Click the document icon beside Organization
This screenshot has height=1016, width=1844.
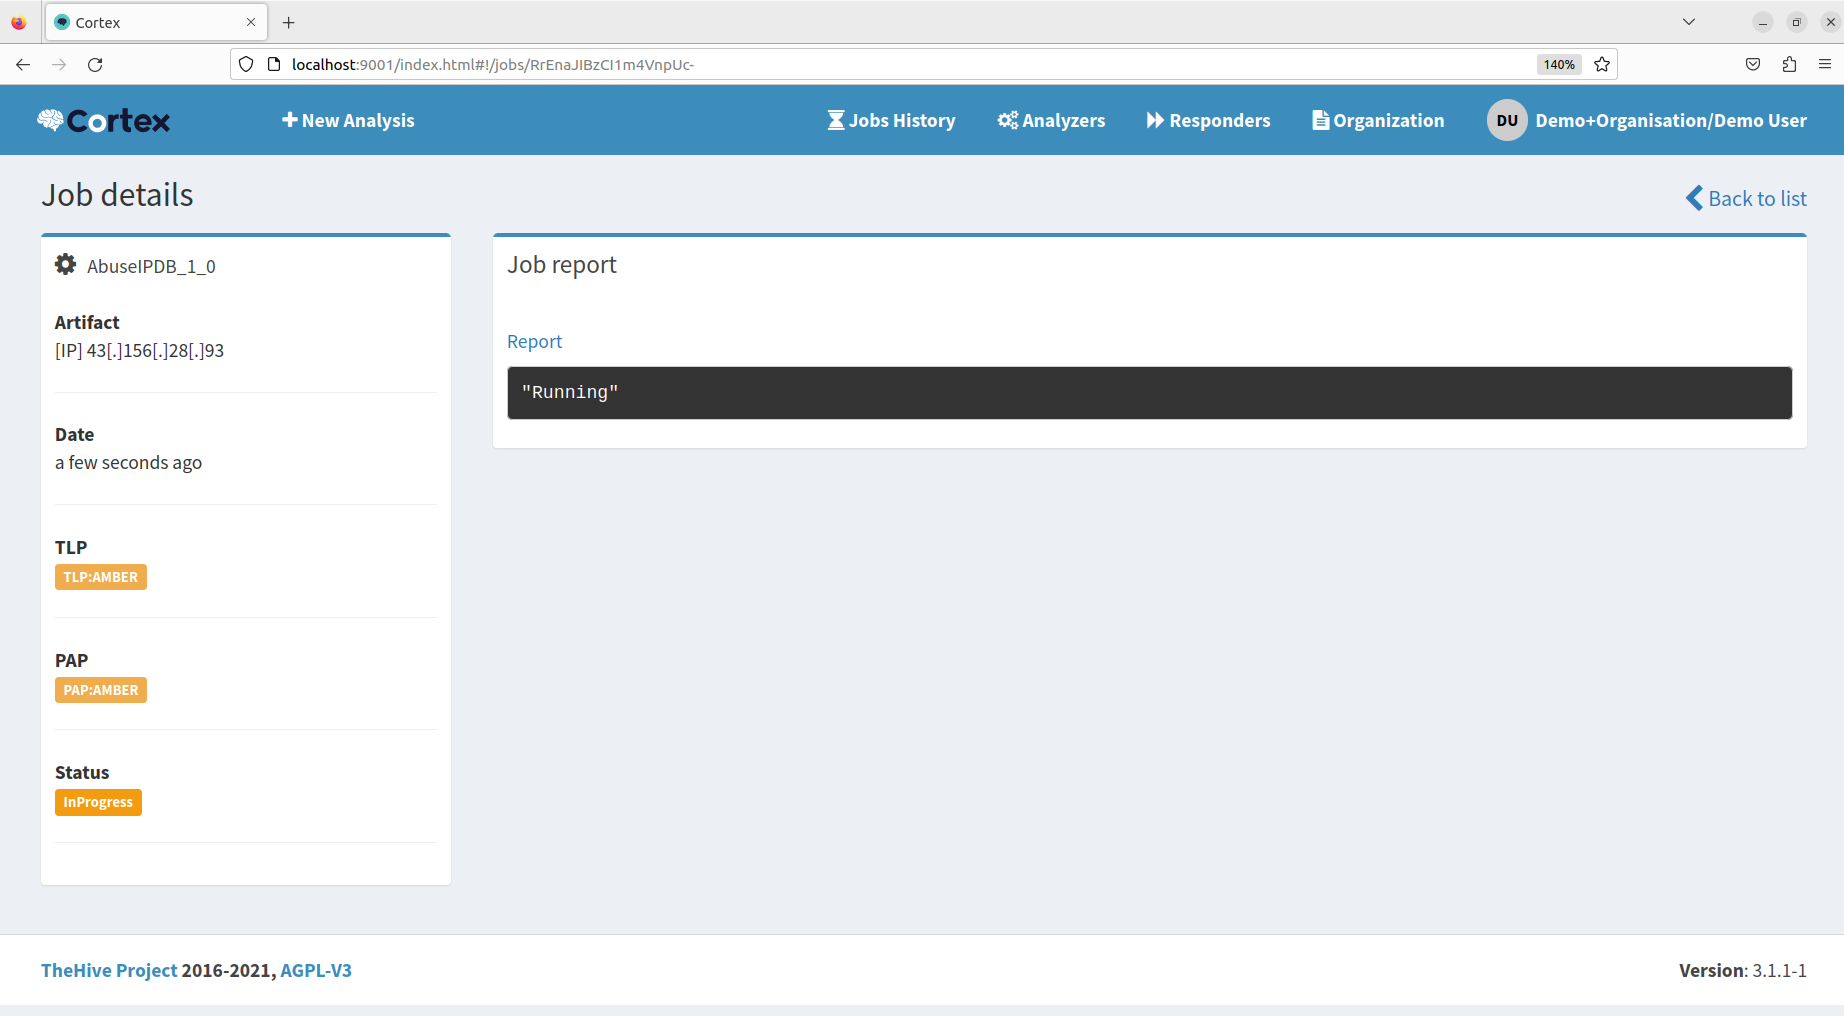pyautogui.click(x=1321, y=120)
